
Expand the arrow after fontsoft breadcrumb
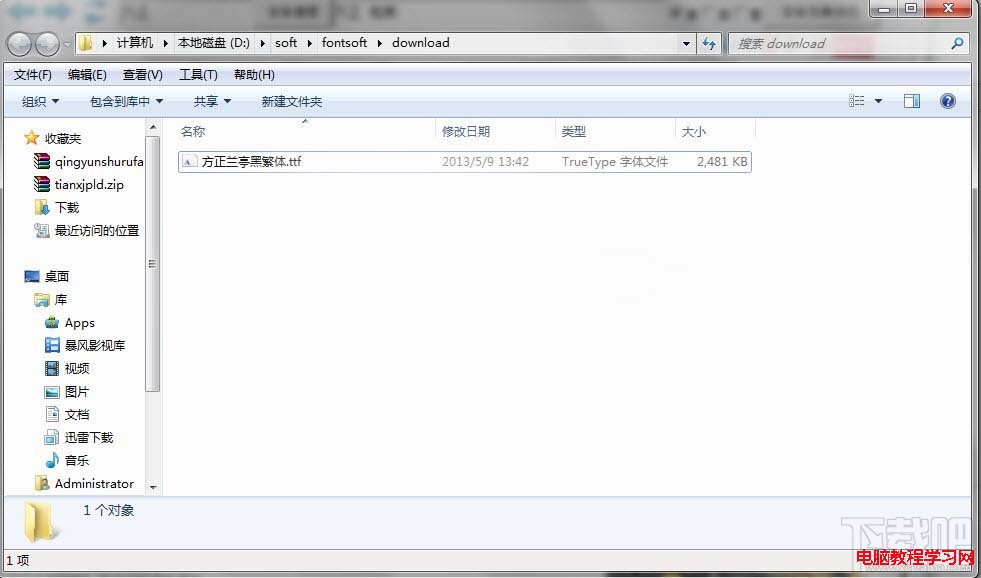click(379, 43)
